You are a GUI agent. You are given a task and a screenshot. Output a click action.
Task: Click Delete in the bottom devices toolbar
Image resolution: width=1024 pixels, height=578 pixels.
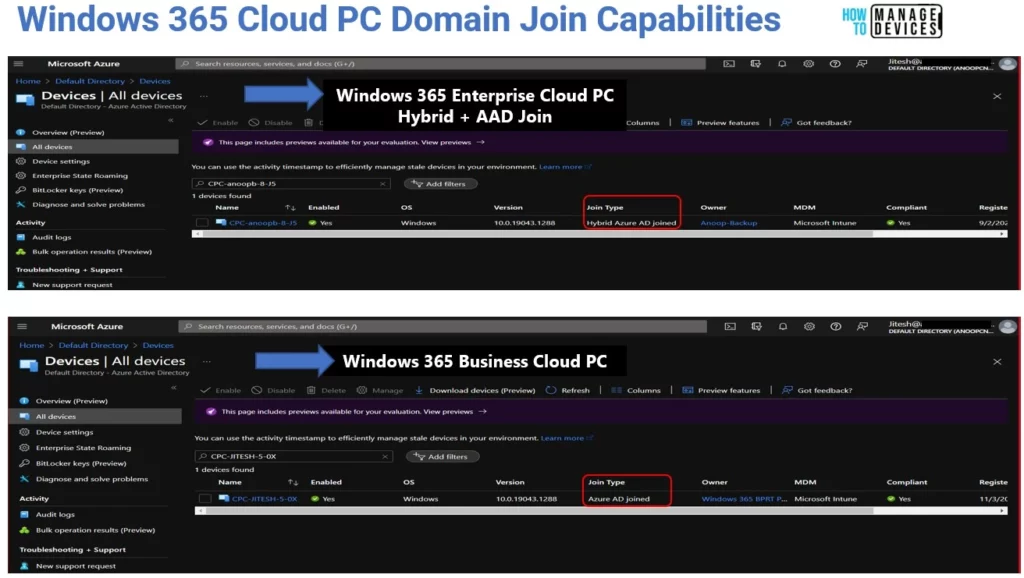click(327, 391)
